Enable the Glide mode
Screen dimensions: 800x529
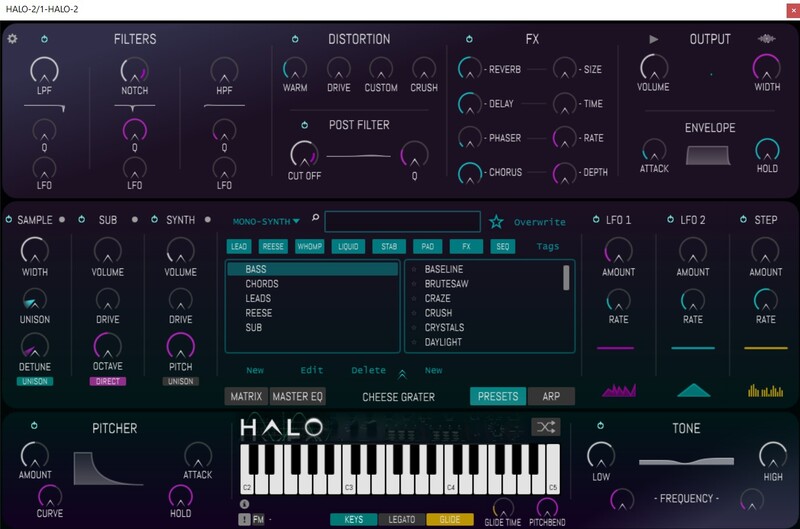coord(449,519)
